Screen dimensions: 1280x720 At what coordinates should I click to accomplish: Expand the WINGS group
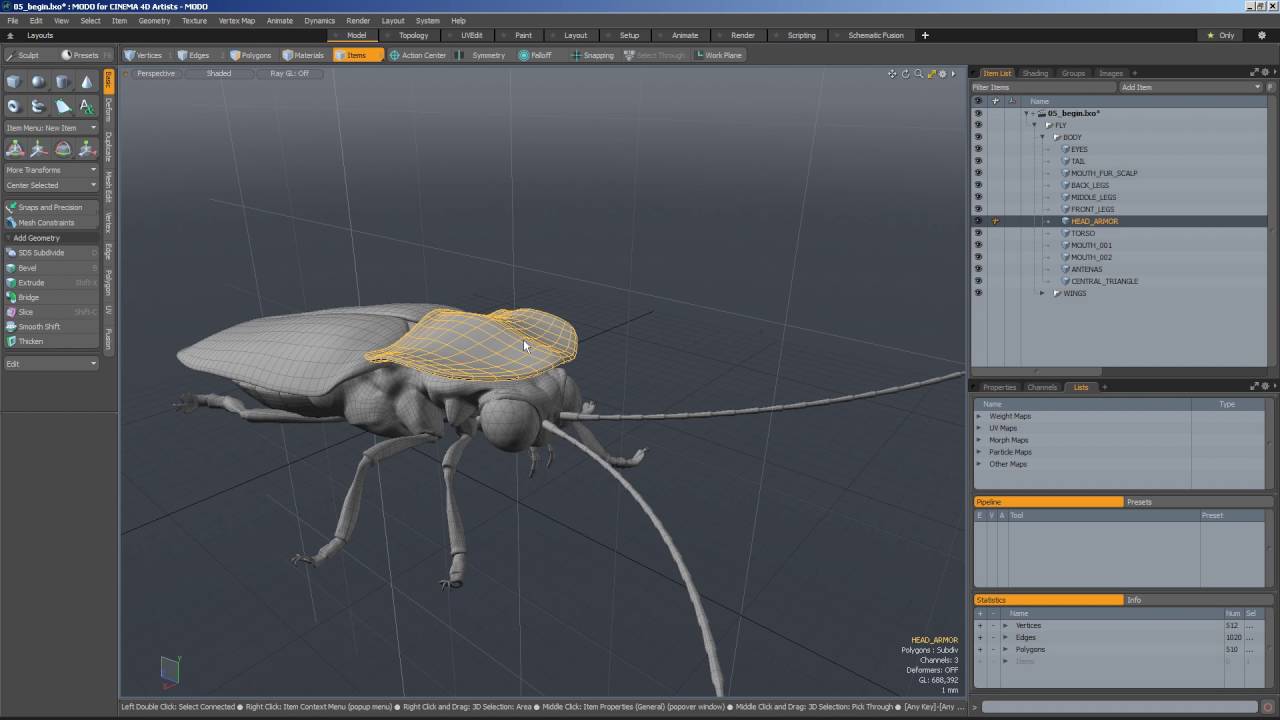tap(1042, 293)
